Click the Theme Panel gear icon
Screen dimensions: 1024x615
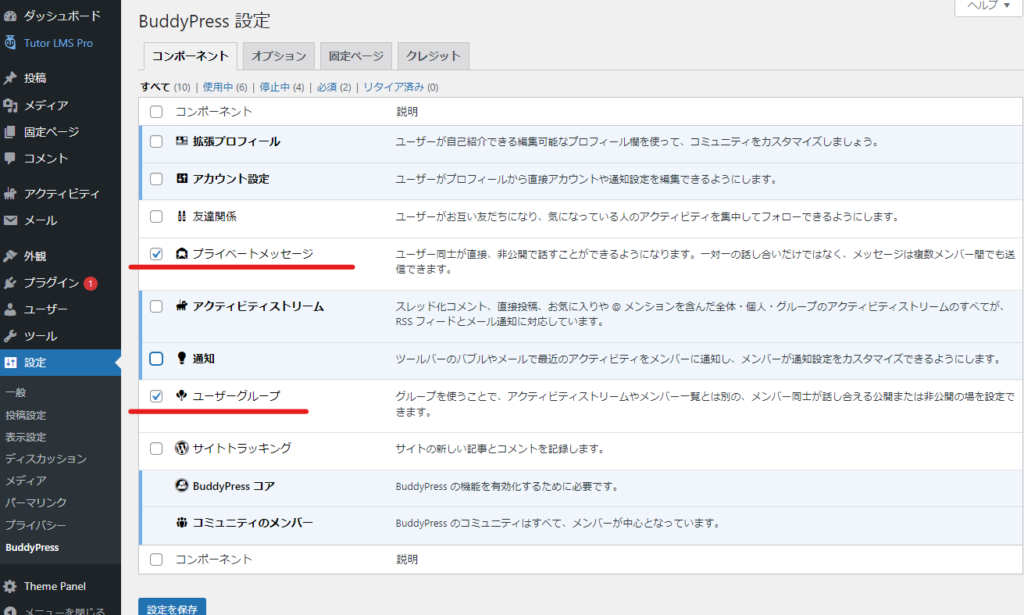[10, 586]
